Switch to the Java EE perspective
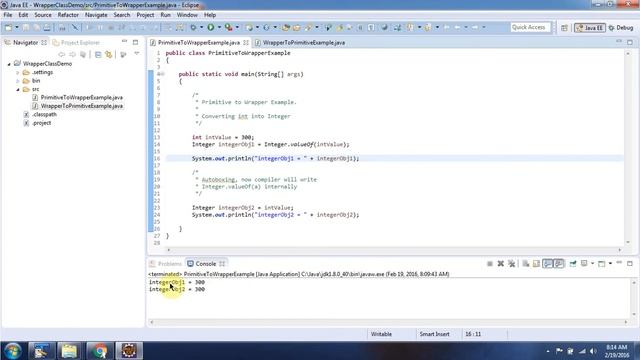The width and height of the screenshot is (640, 360). 590,28
